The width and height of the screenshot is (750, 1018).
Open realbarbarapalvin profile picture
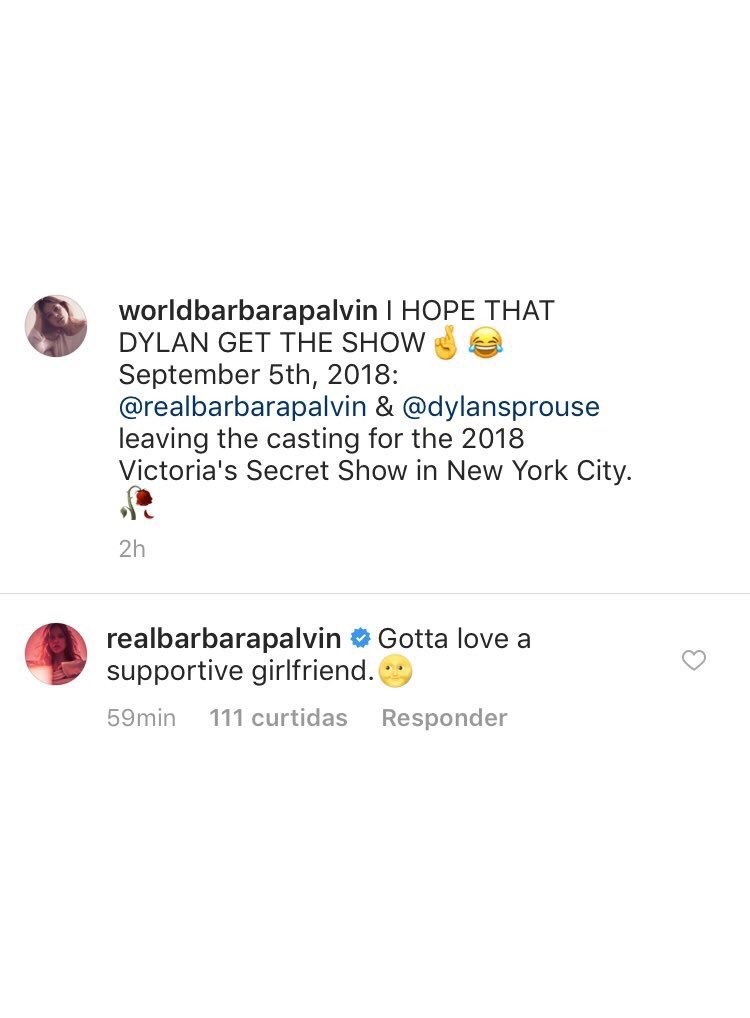click(56, 654)
